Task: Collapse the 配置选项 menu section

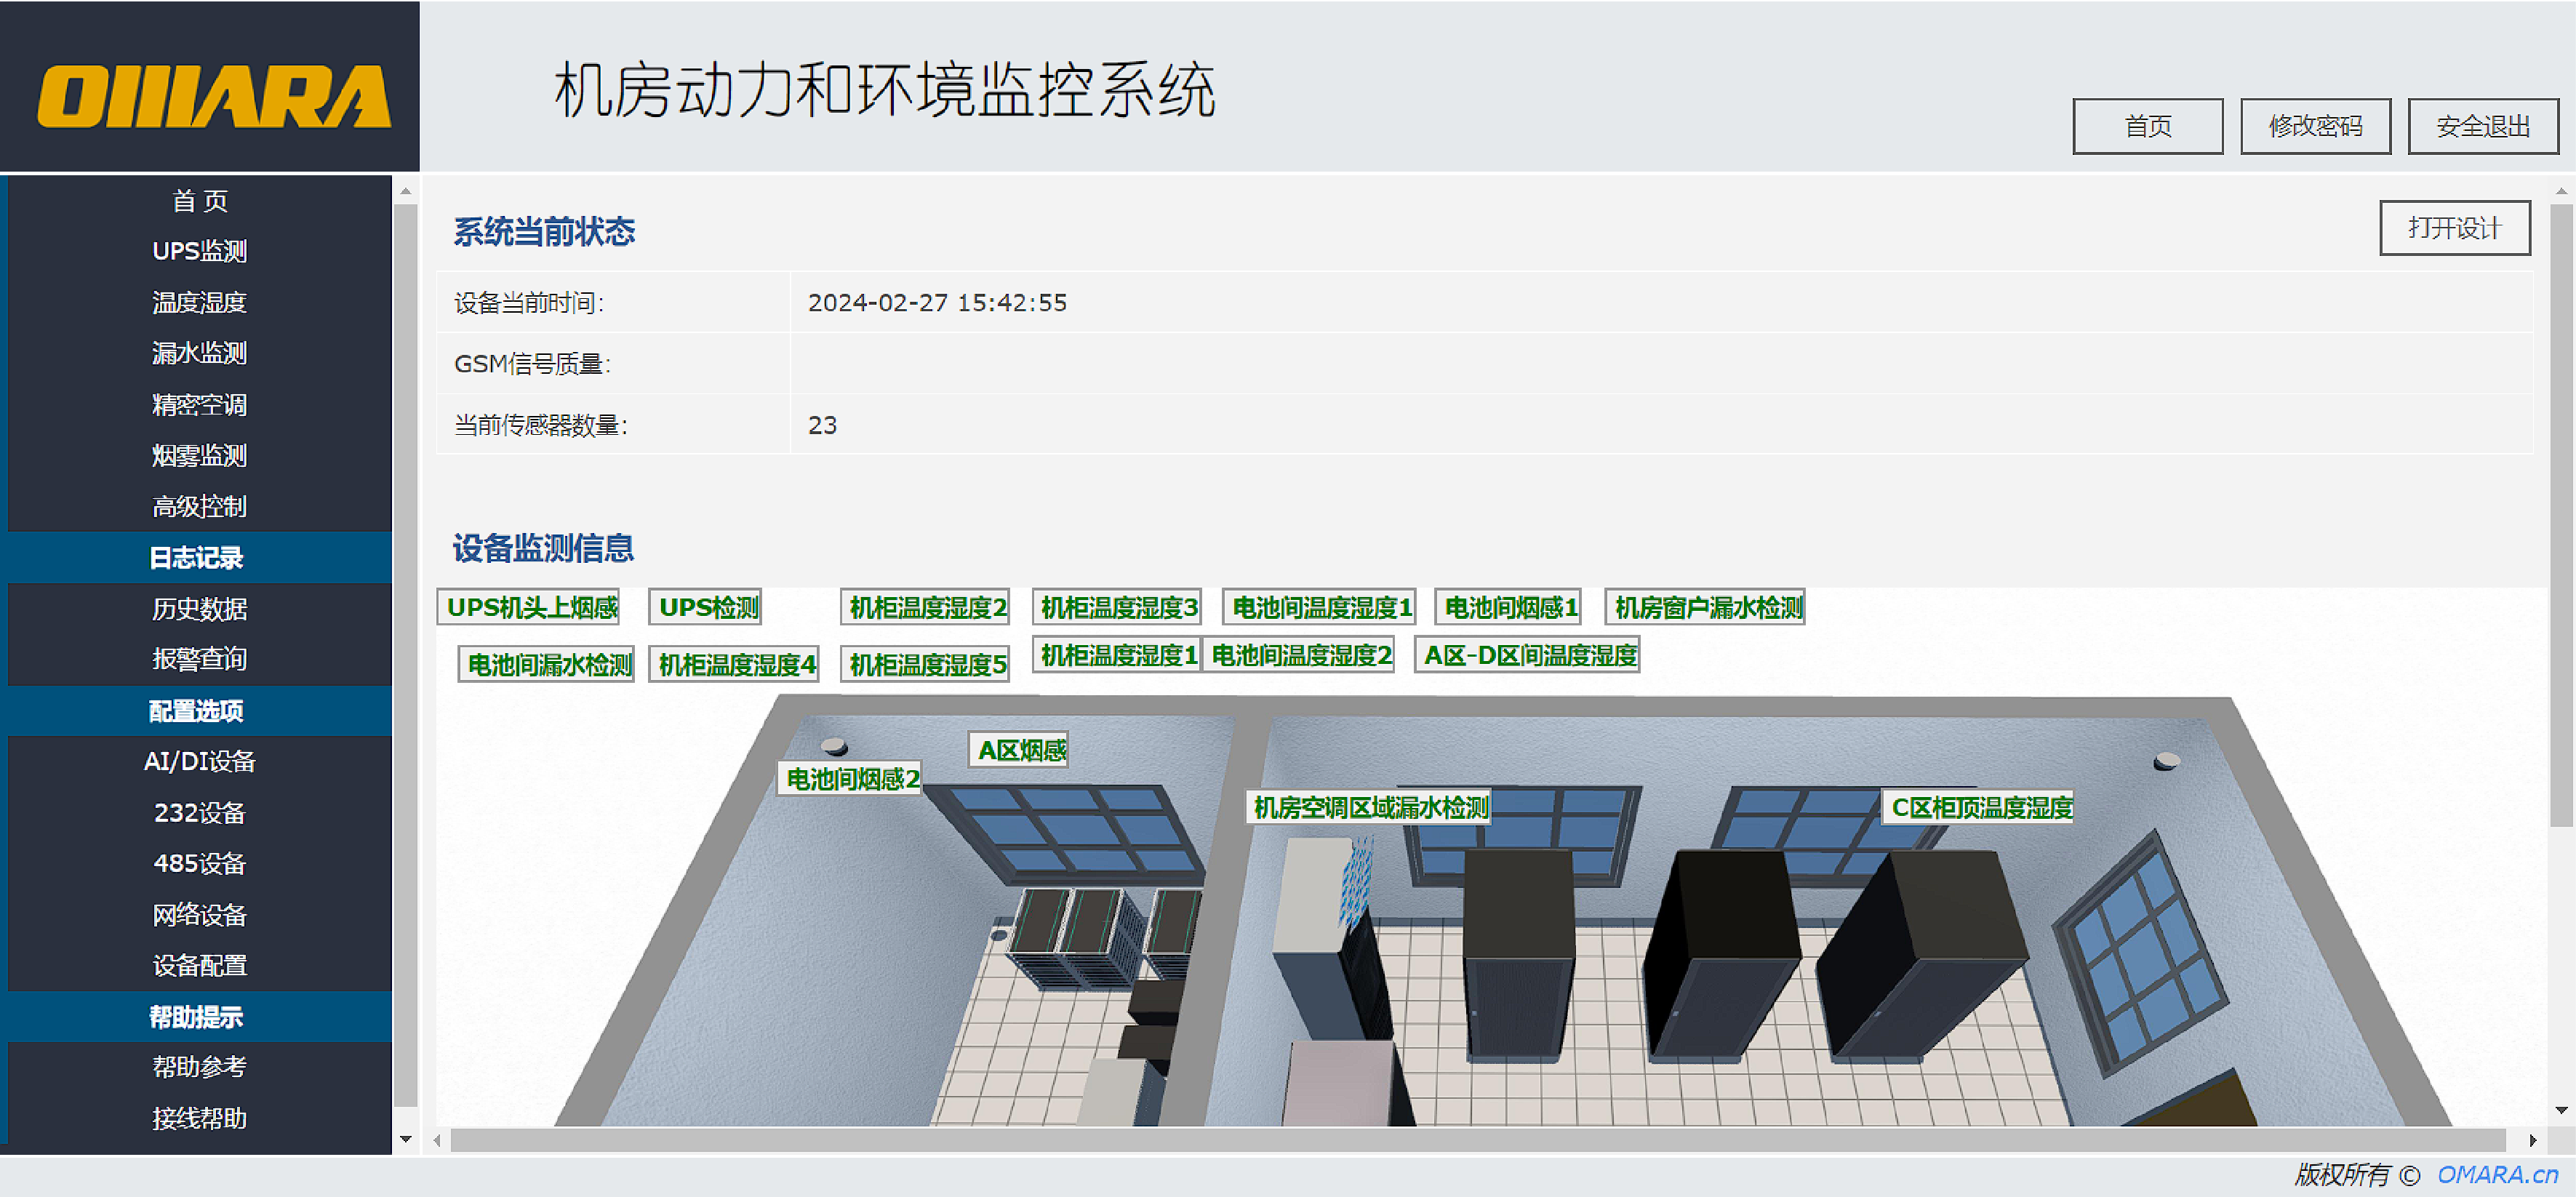Action: [197, 710]
